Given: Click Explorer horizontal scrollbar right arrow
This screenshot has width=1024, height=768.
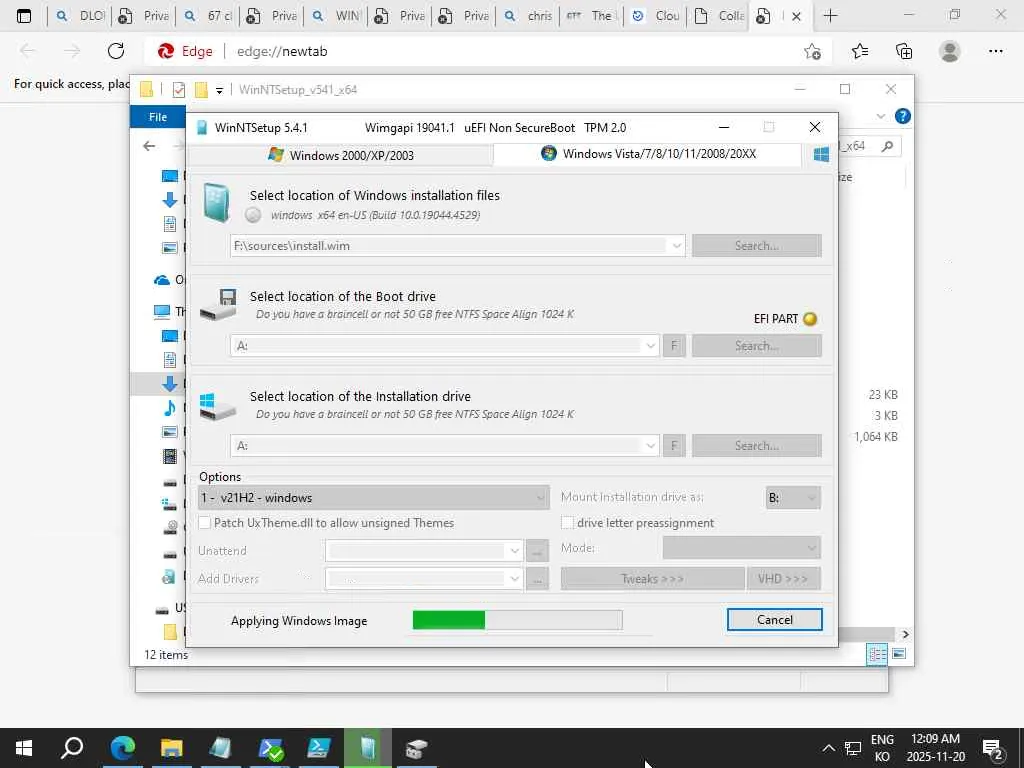Looking at the screenshot, I should pyautogui.click(x=905, y=634).
